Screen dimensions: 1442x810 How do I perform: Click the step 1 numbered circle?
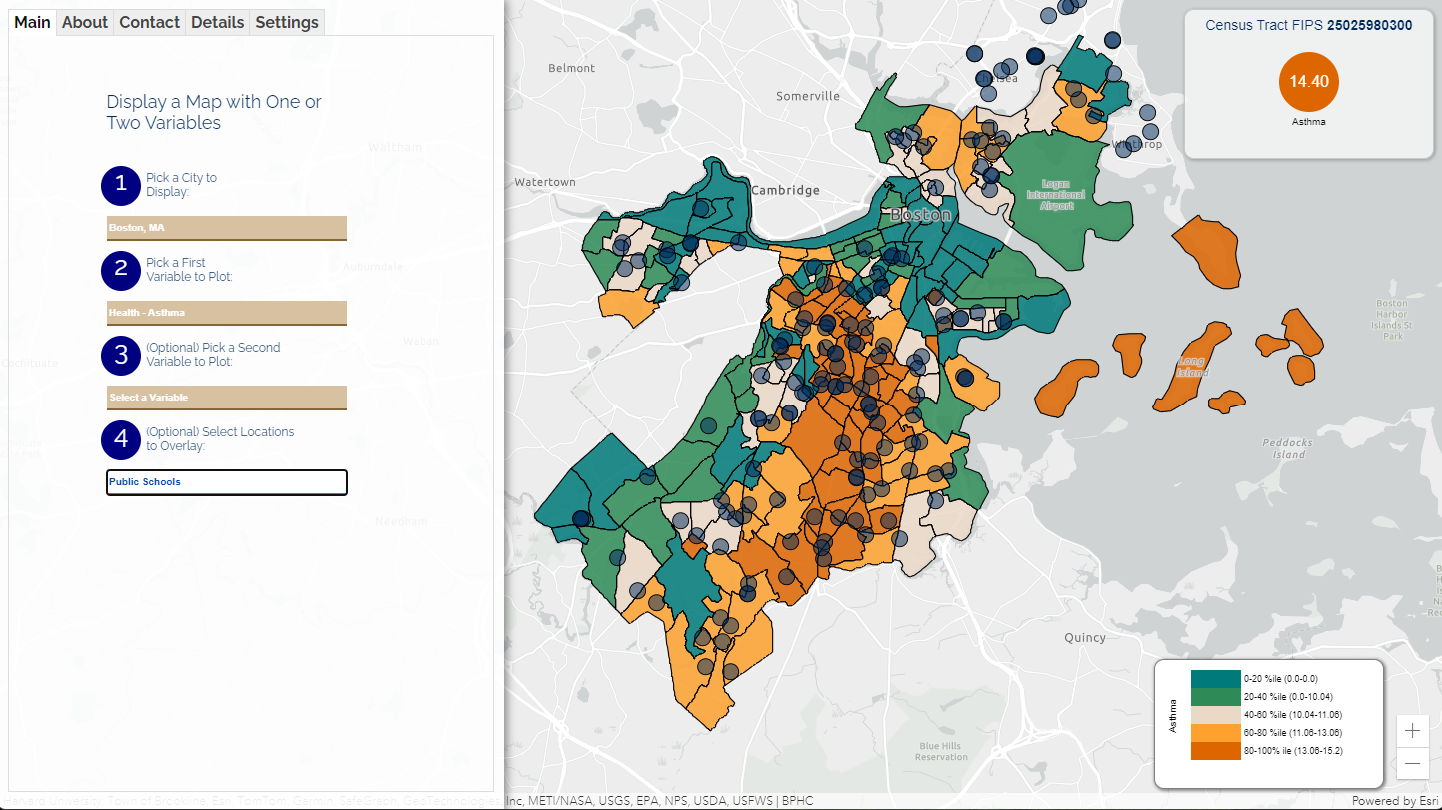(121, 185)
